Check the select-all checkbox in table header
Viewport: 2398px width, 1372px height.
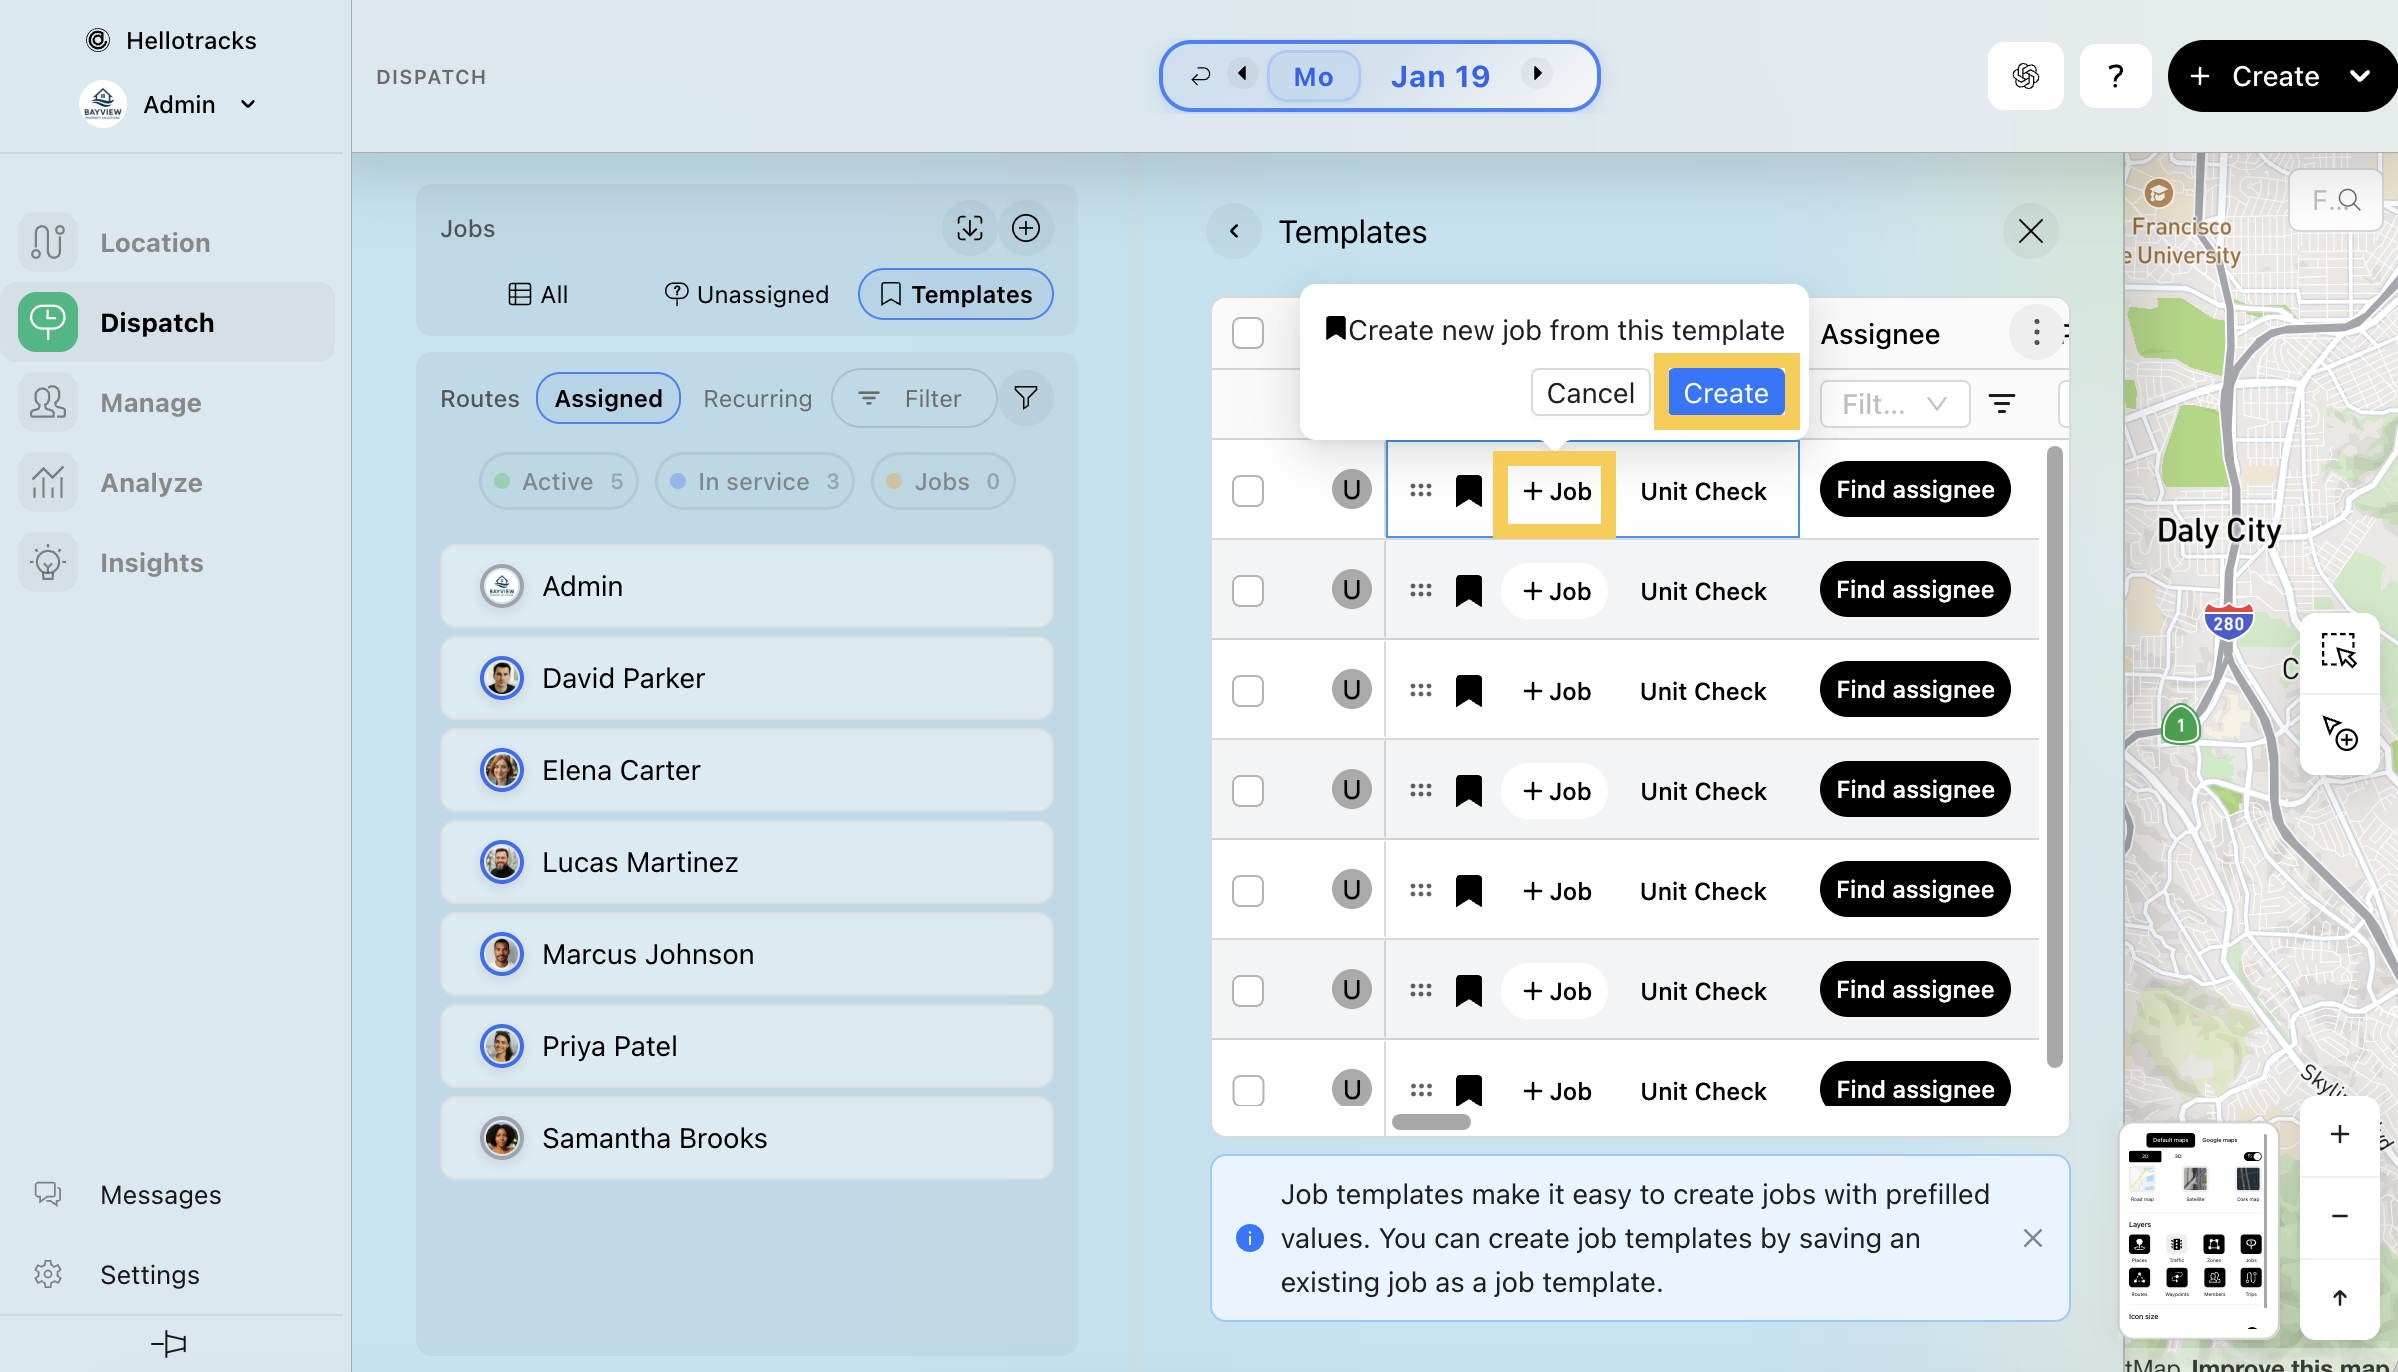1248,333
